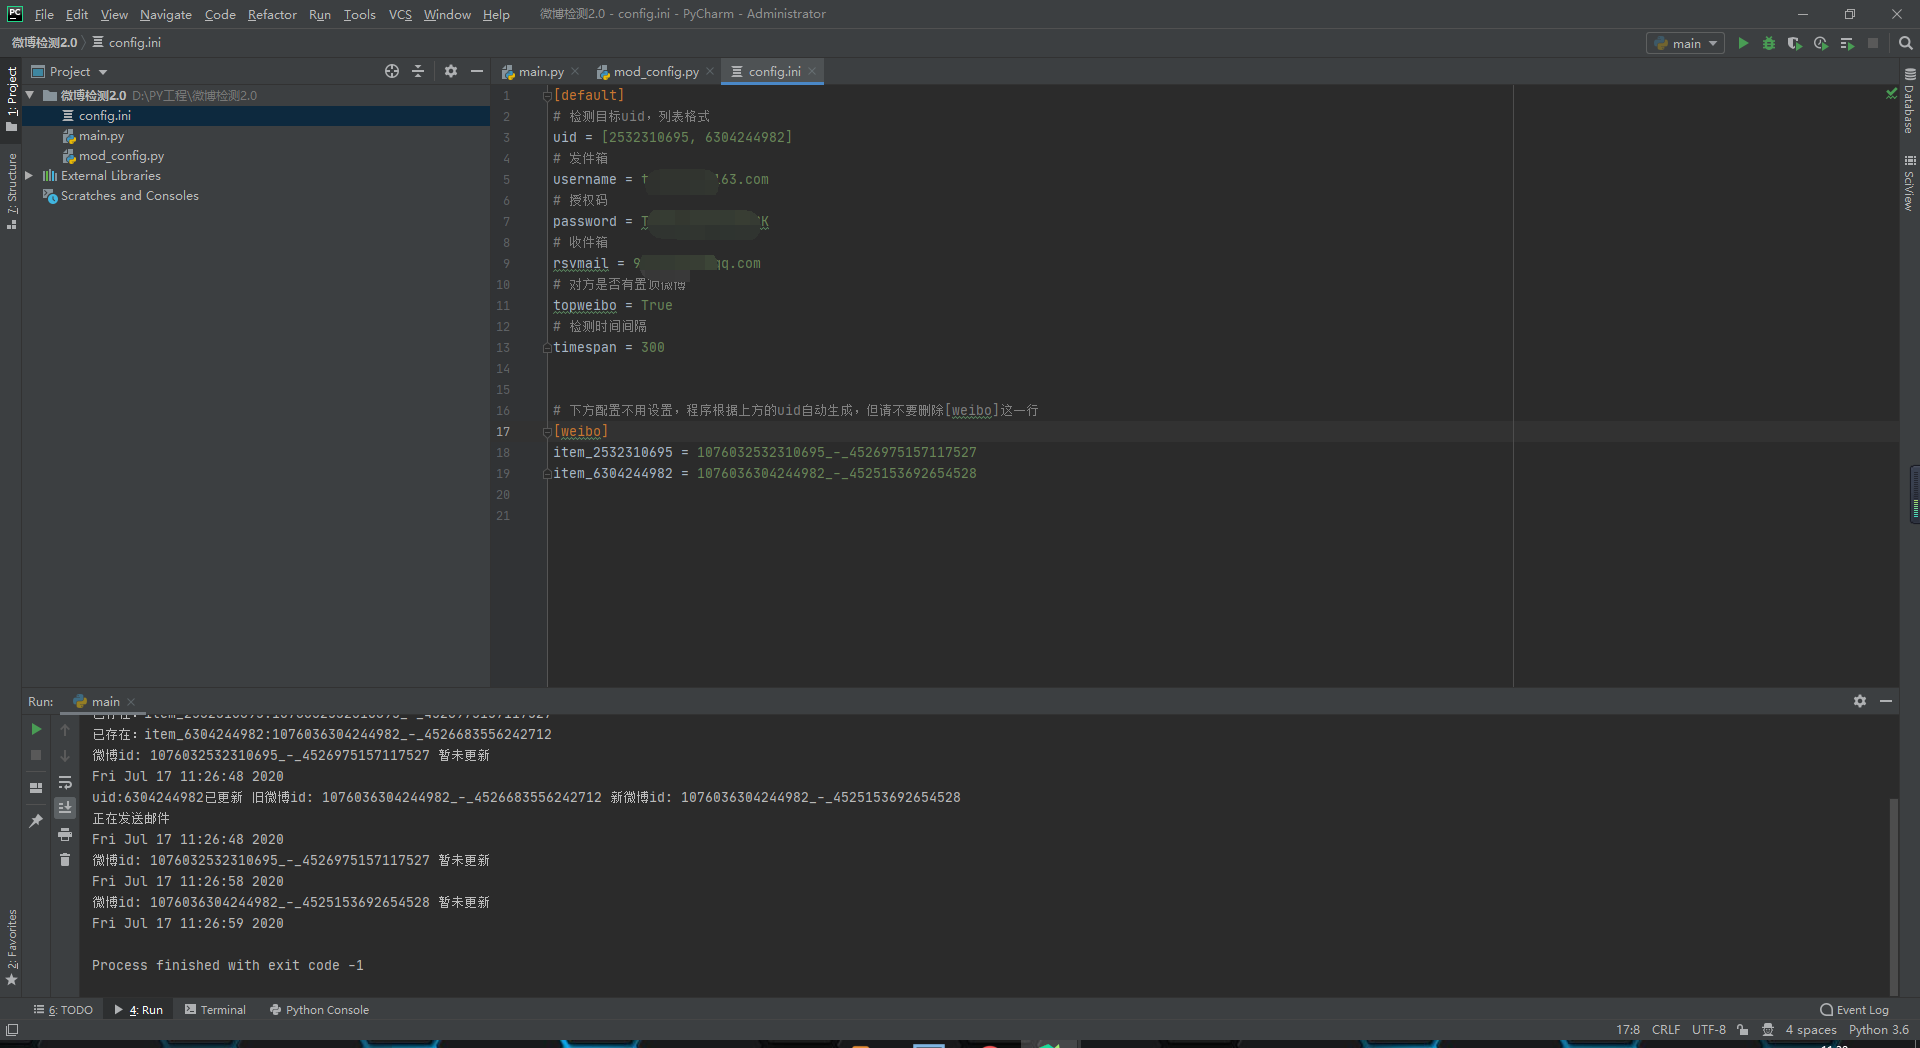
Task: Jump up the stack trace in the Run panel
Action: [x=65, y=729]
